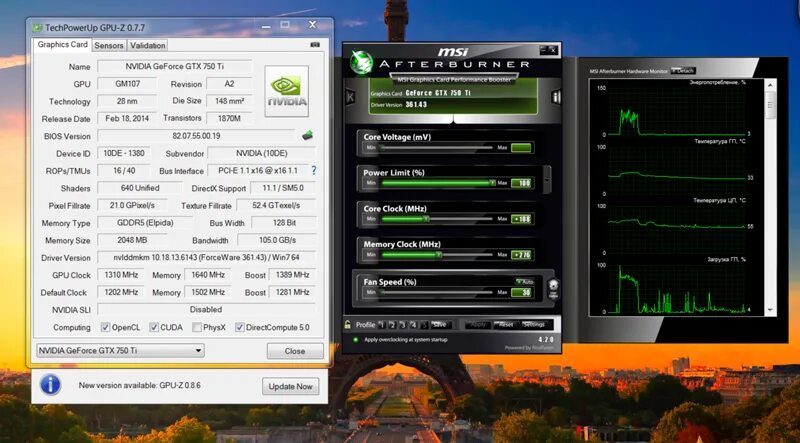
Task: Click the Driver Version field in GPU-Z
Action: [206, 257]
